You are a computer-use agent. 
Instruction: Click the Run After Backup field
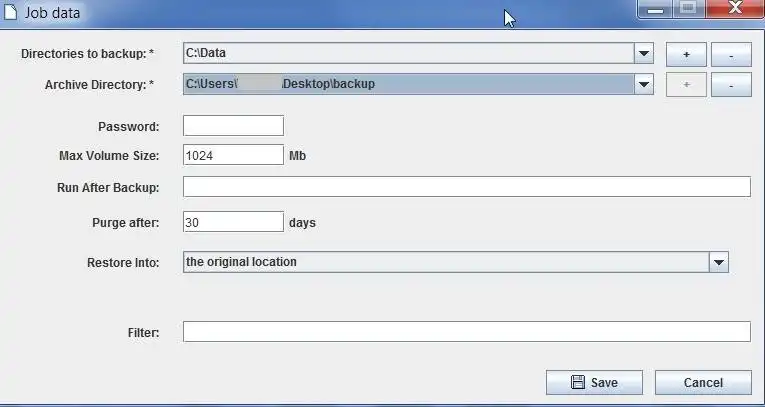pyautogui.click(x=466, y=187)
